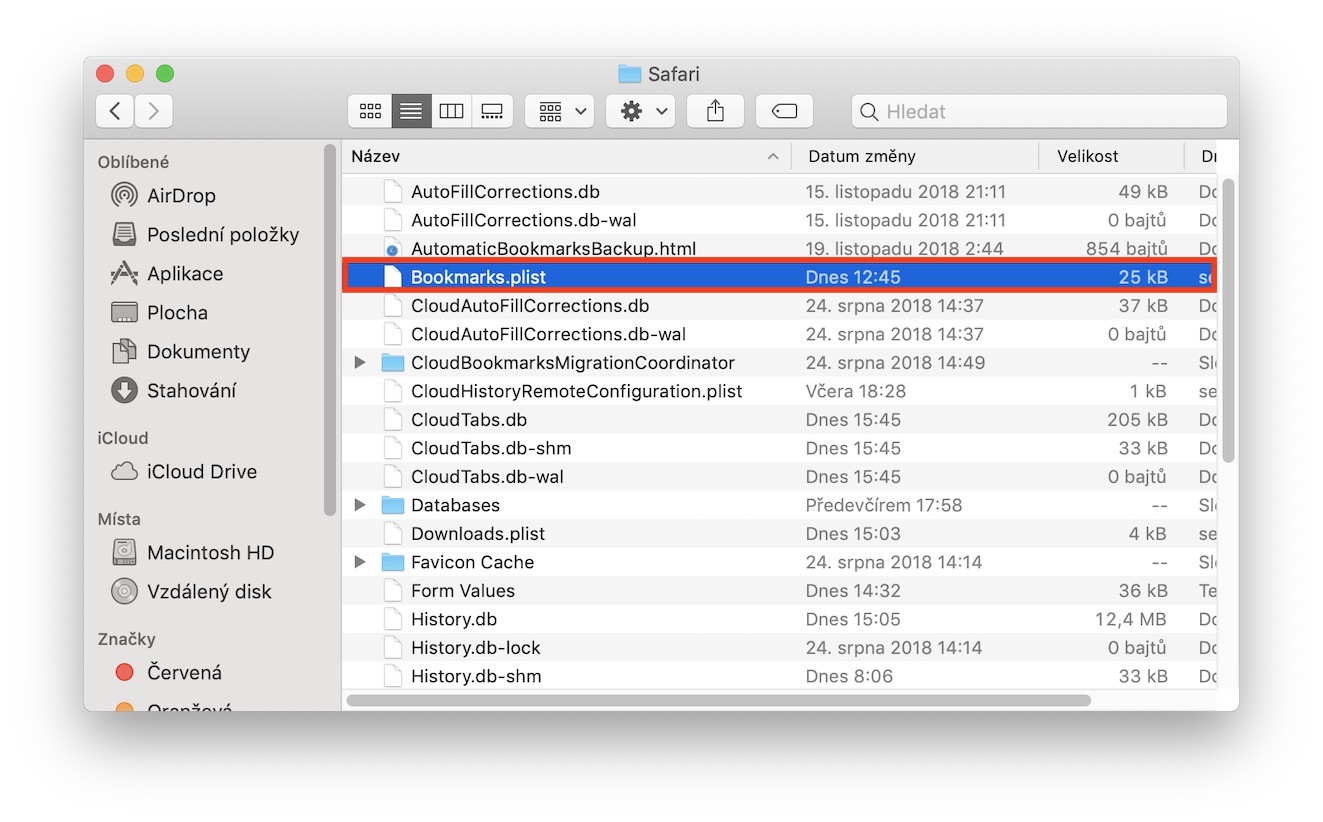Viewport: 1323px width, 822px height.
Task: Click the file list vertical scrollbar
Action: tap(1229, 320)
